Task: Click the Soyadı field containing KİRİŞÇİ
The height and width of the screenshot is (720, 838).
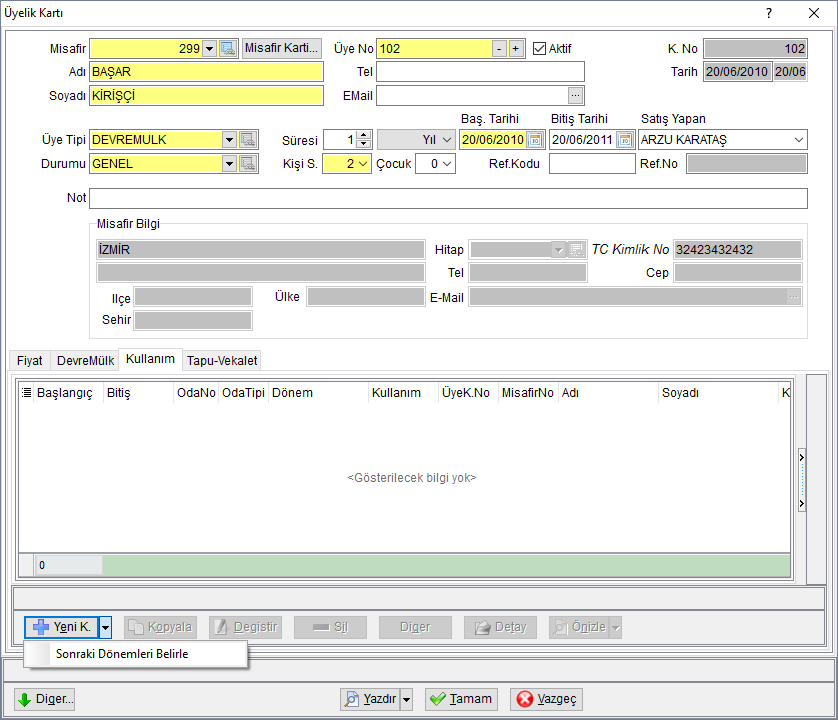Action: coord(206,96)
